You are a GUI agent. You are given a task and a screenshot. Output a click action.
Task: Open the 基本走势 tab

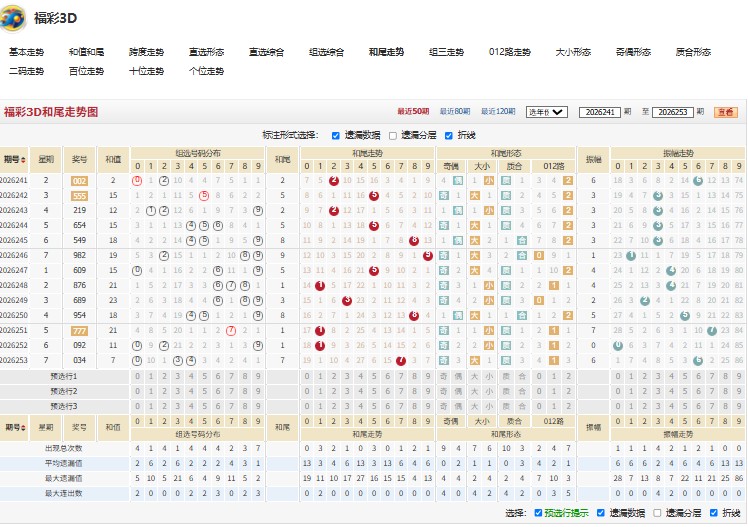click(x=26, y=52)
